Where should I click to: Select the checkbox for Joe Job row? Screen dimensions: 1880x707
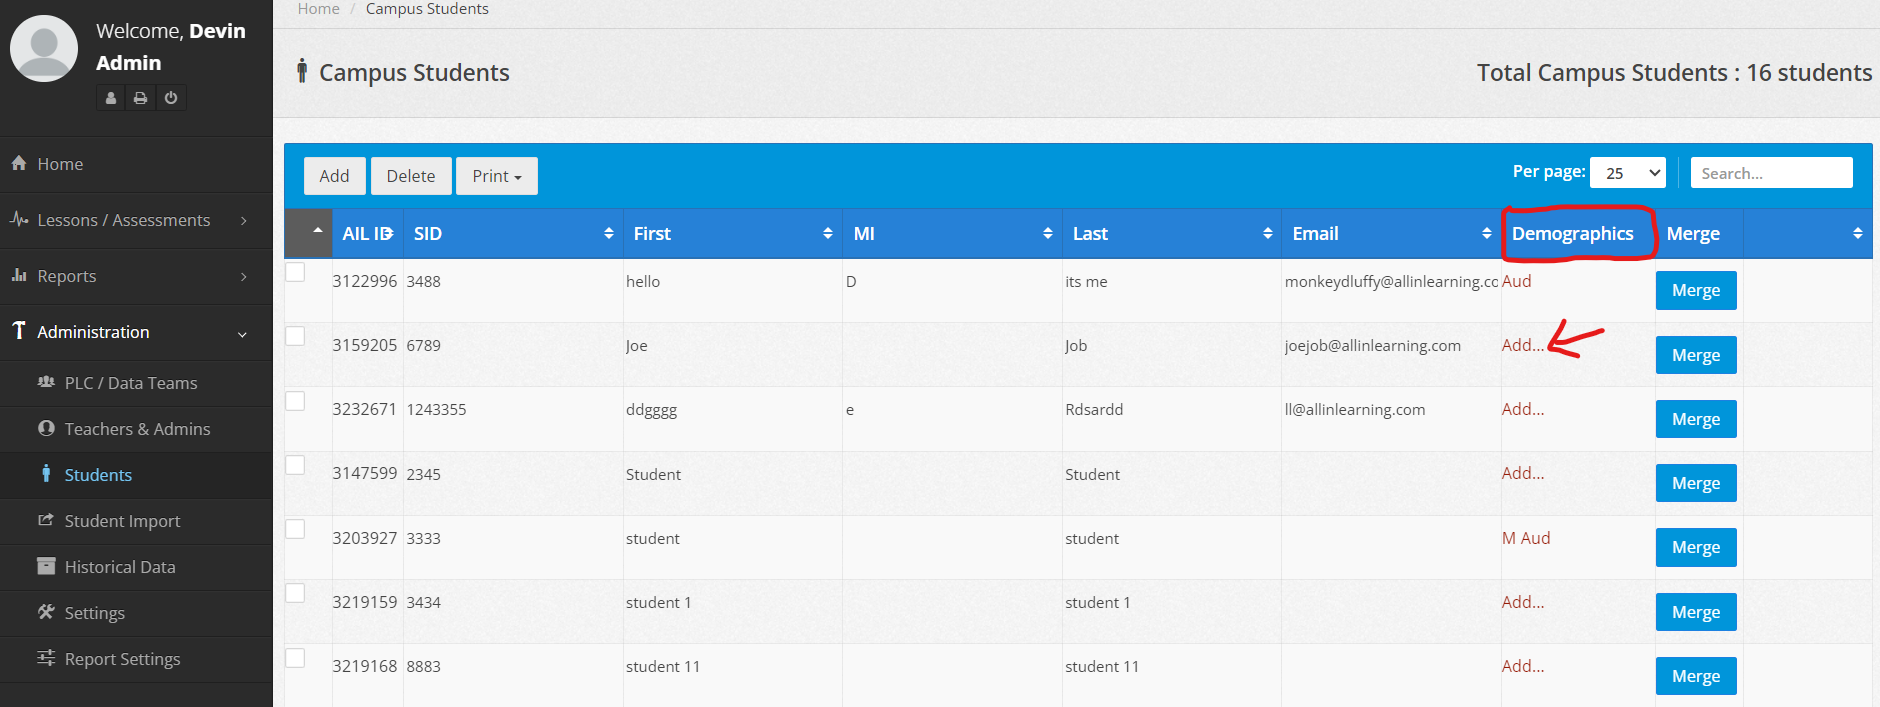coord(295,336)
